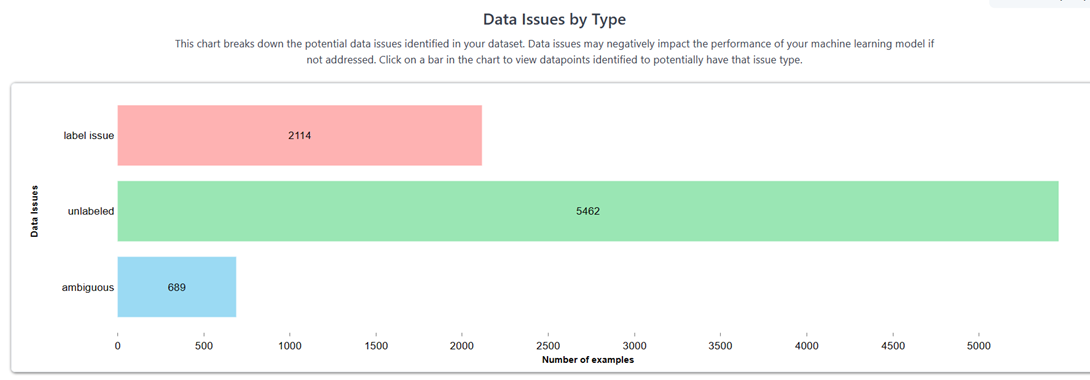This screenshot has height=380, width=1090.
Task: Click the 4000 tick on x-axis
Action: [807, 344]
